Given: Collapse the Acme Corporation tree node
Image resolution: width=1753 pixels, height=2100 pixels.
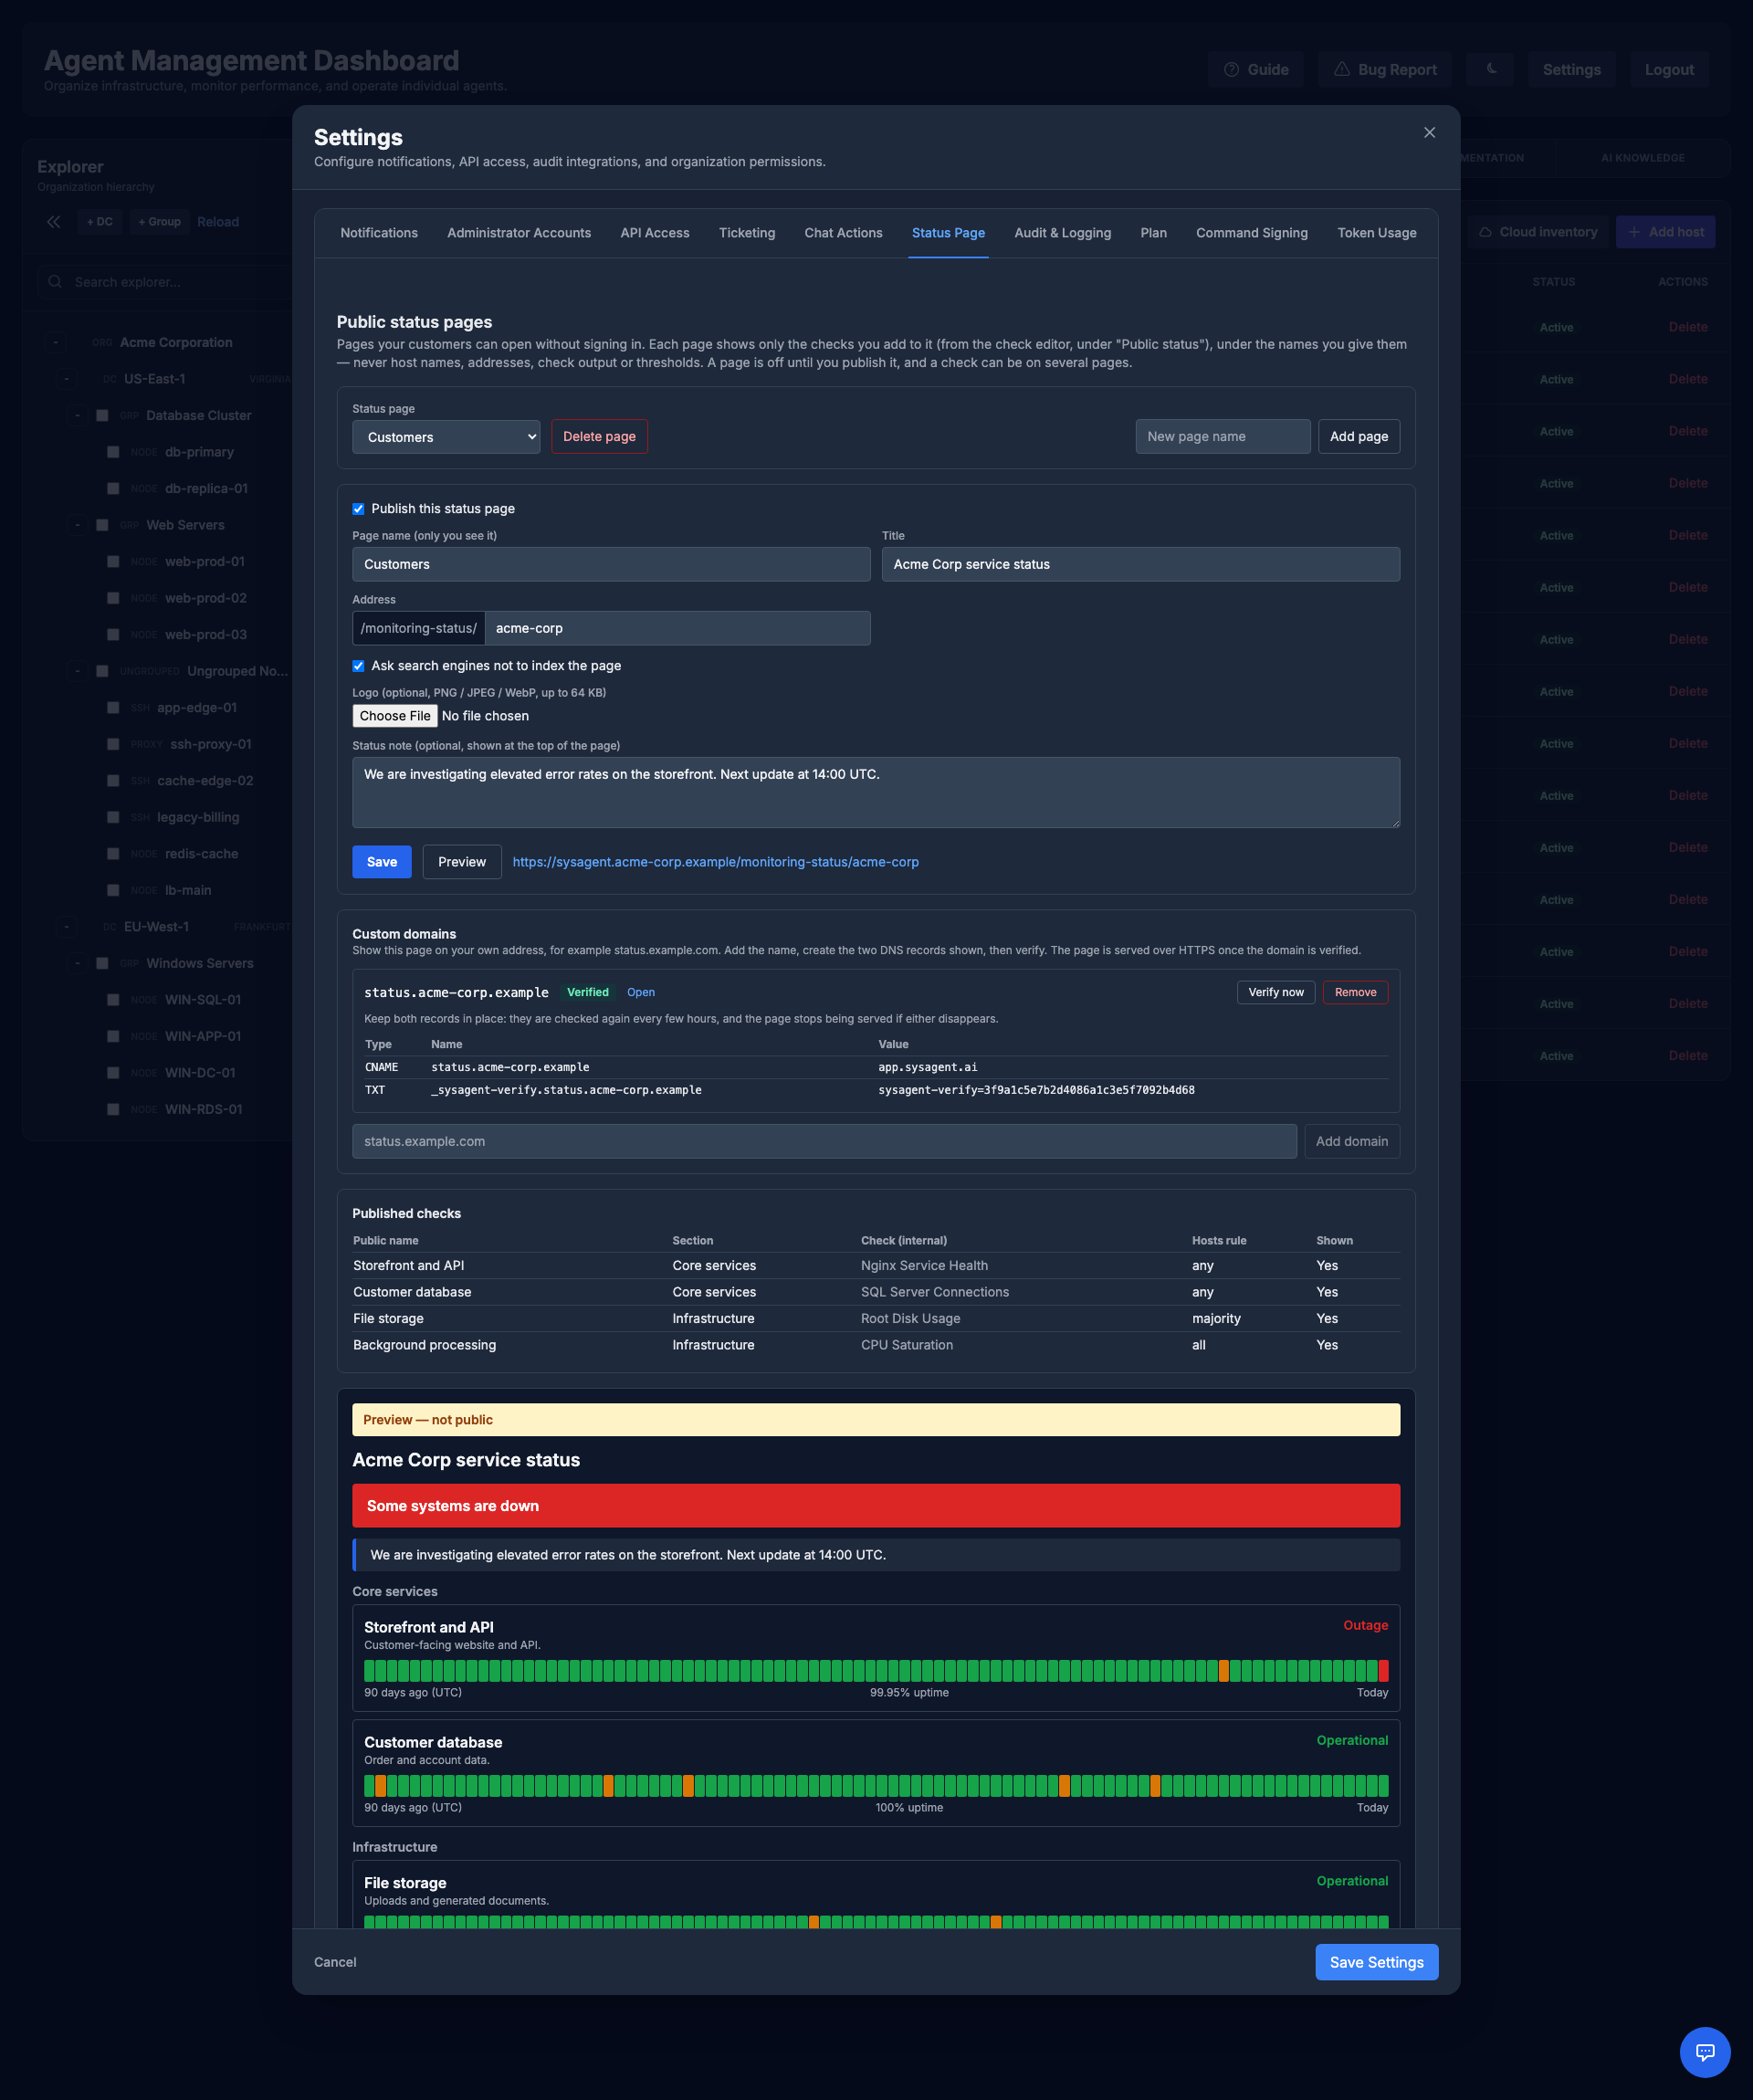Looking at the screenshot, I should pyautogui.click(x=56, y=343).
